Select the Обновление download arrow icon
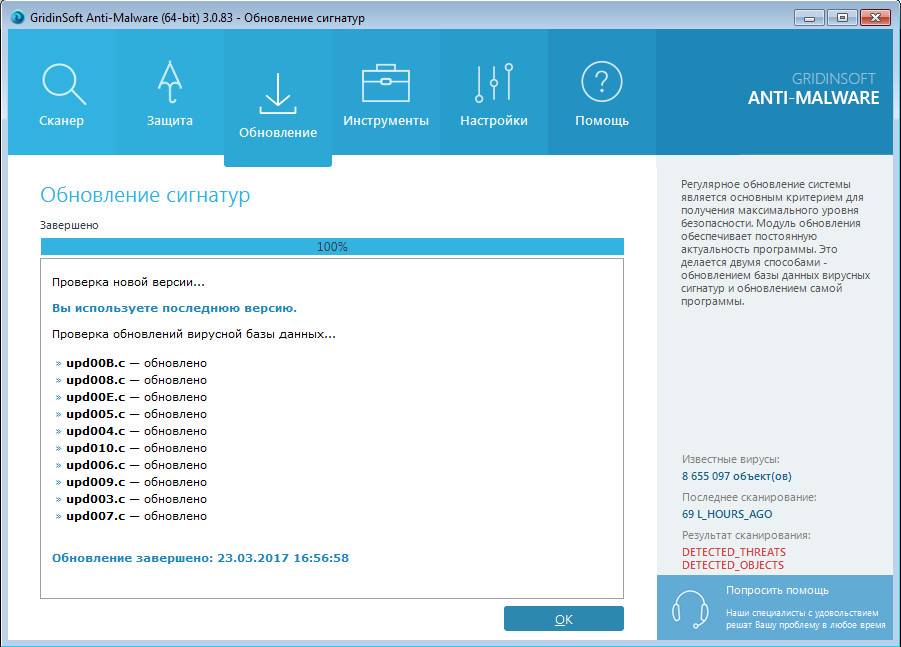 pyautogui.click(x=278, y=94)
